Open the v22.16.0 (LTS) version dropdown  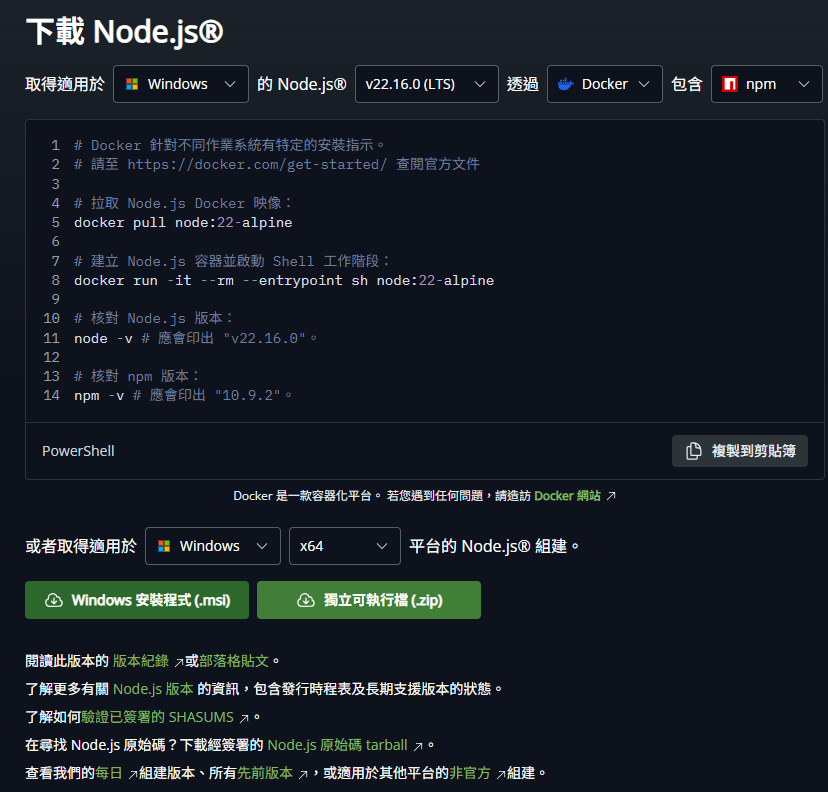click(x=427, y=84)
